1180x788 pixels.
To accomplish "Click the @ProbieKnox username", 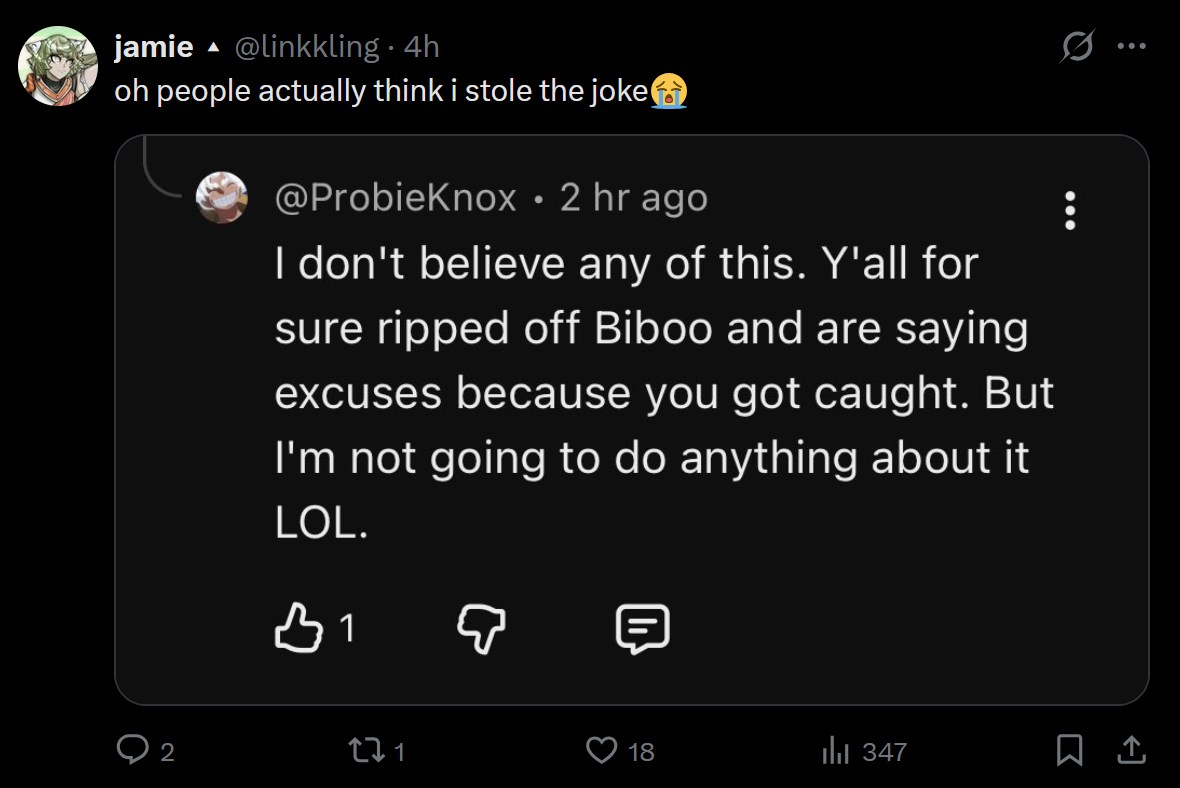I will coord(396,198).
